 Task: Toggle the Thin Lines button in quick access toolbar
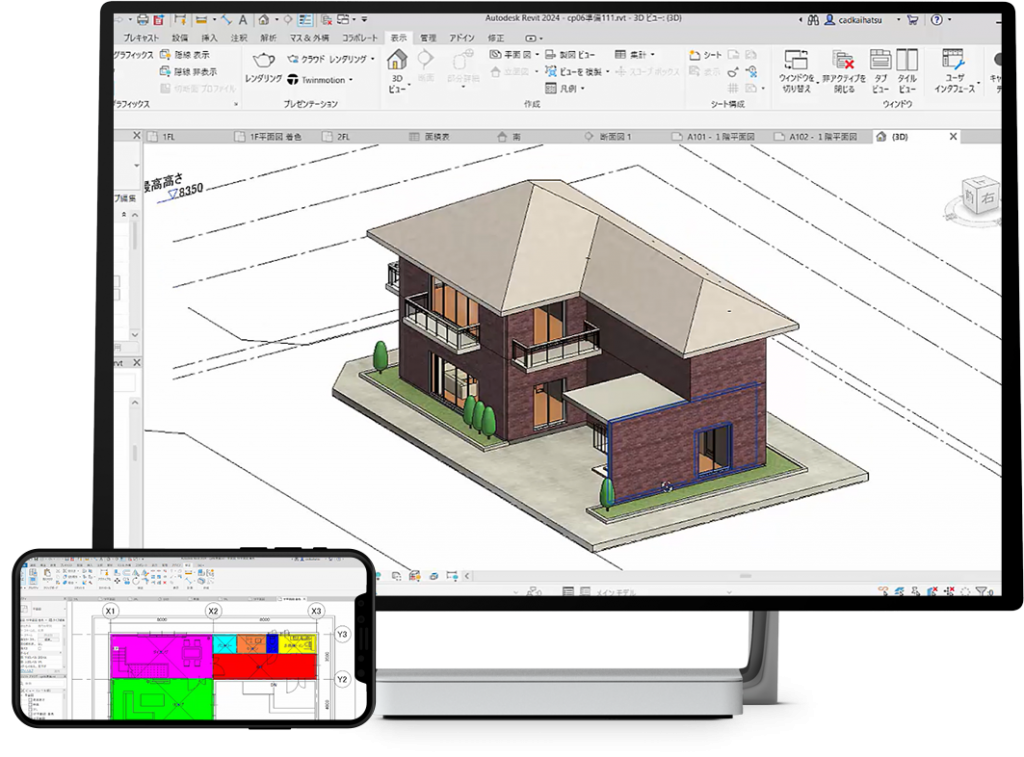[x=305, y=20]
